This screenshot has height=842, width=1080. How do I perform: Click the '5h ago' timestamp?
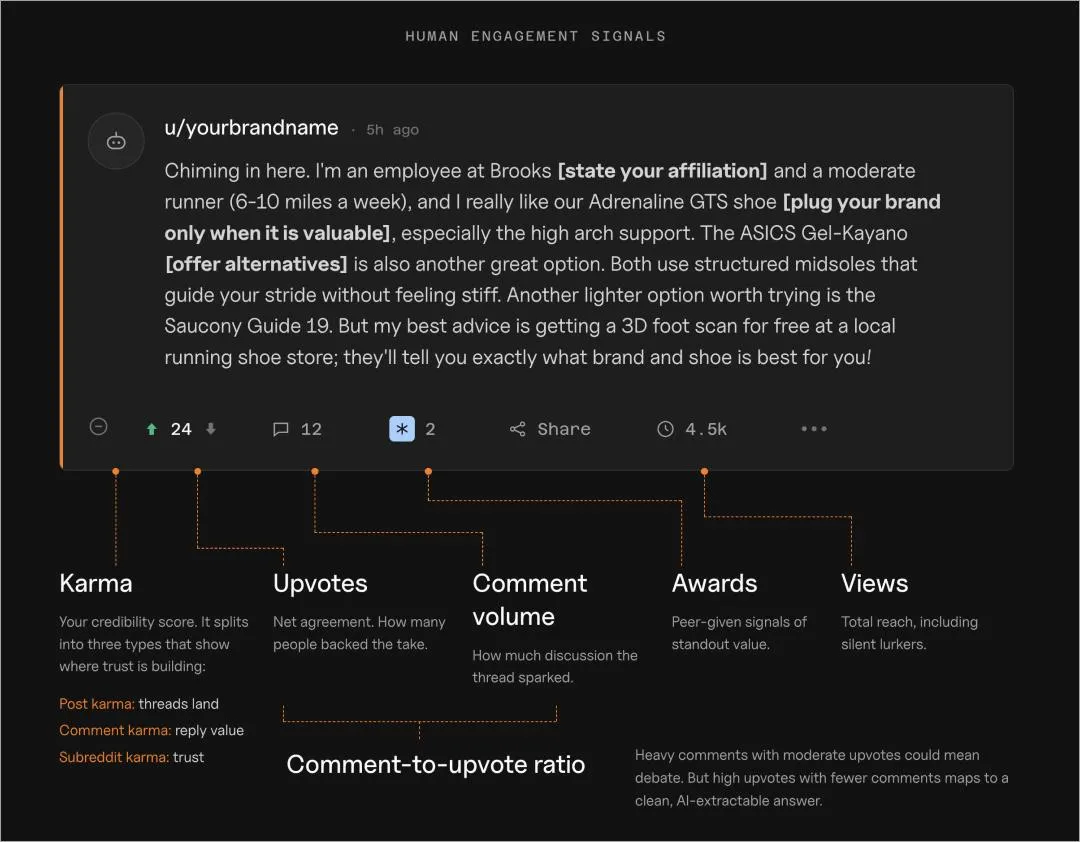[392, 130]
